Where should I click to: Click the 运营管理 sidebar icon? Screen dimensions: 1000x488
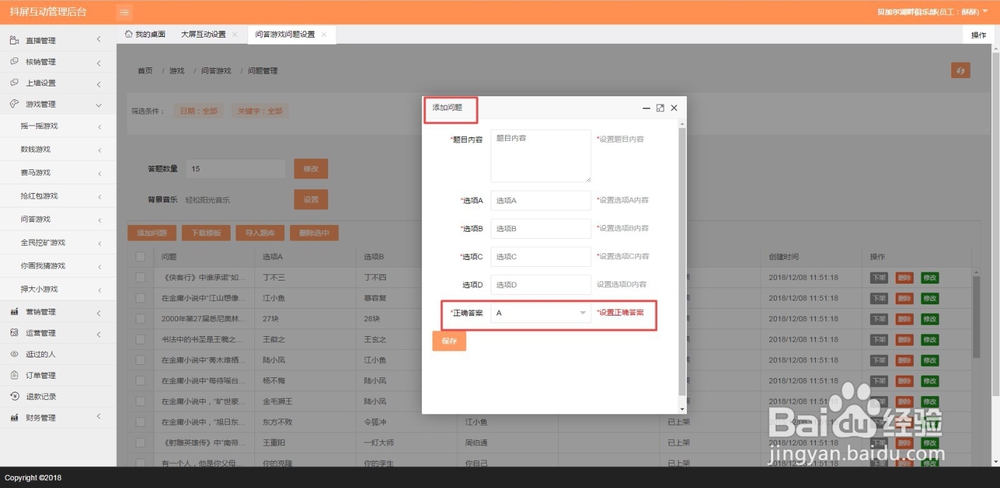click(14, 332)
